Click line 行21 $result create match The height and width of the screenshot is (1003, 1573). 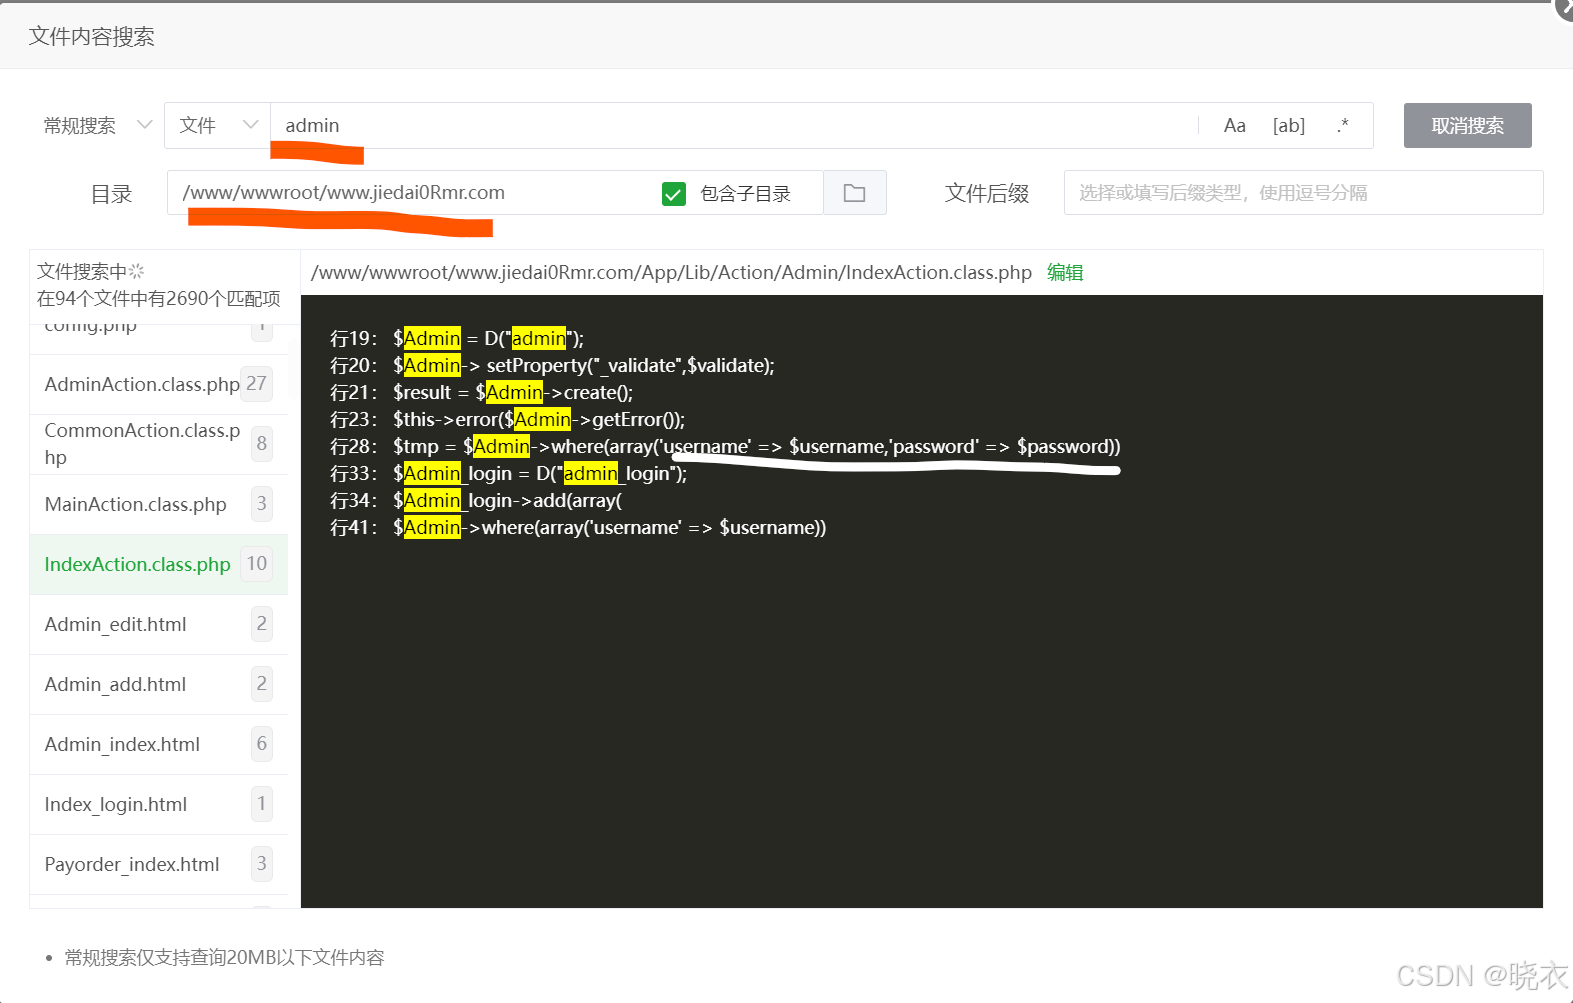(481, 392)
